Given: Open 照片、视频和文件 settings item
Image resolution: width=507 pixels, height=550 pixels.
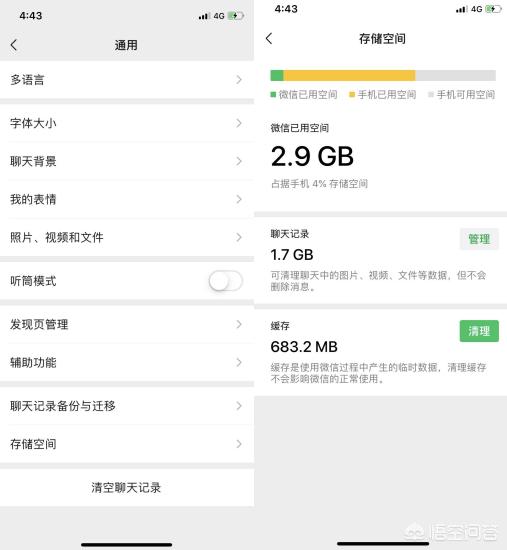Looking at the screenshot, I should click(x=127, y=237).
